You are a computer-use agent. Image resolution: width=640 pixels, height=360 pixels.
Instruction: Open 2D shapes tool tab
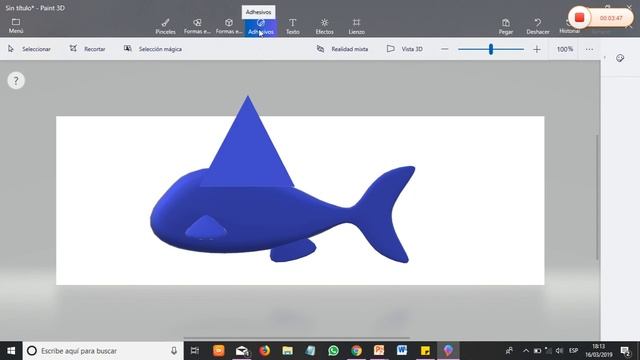pyautogui.click(x=197, y=26)
